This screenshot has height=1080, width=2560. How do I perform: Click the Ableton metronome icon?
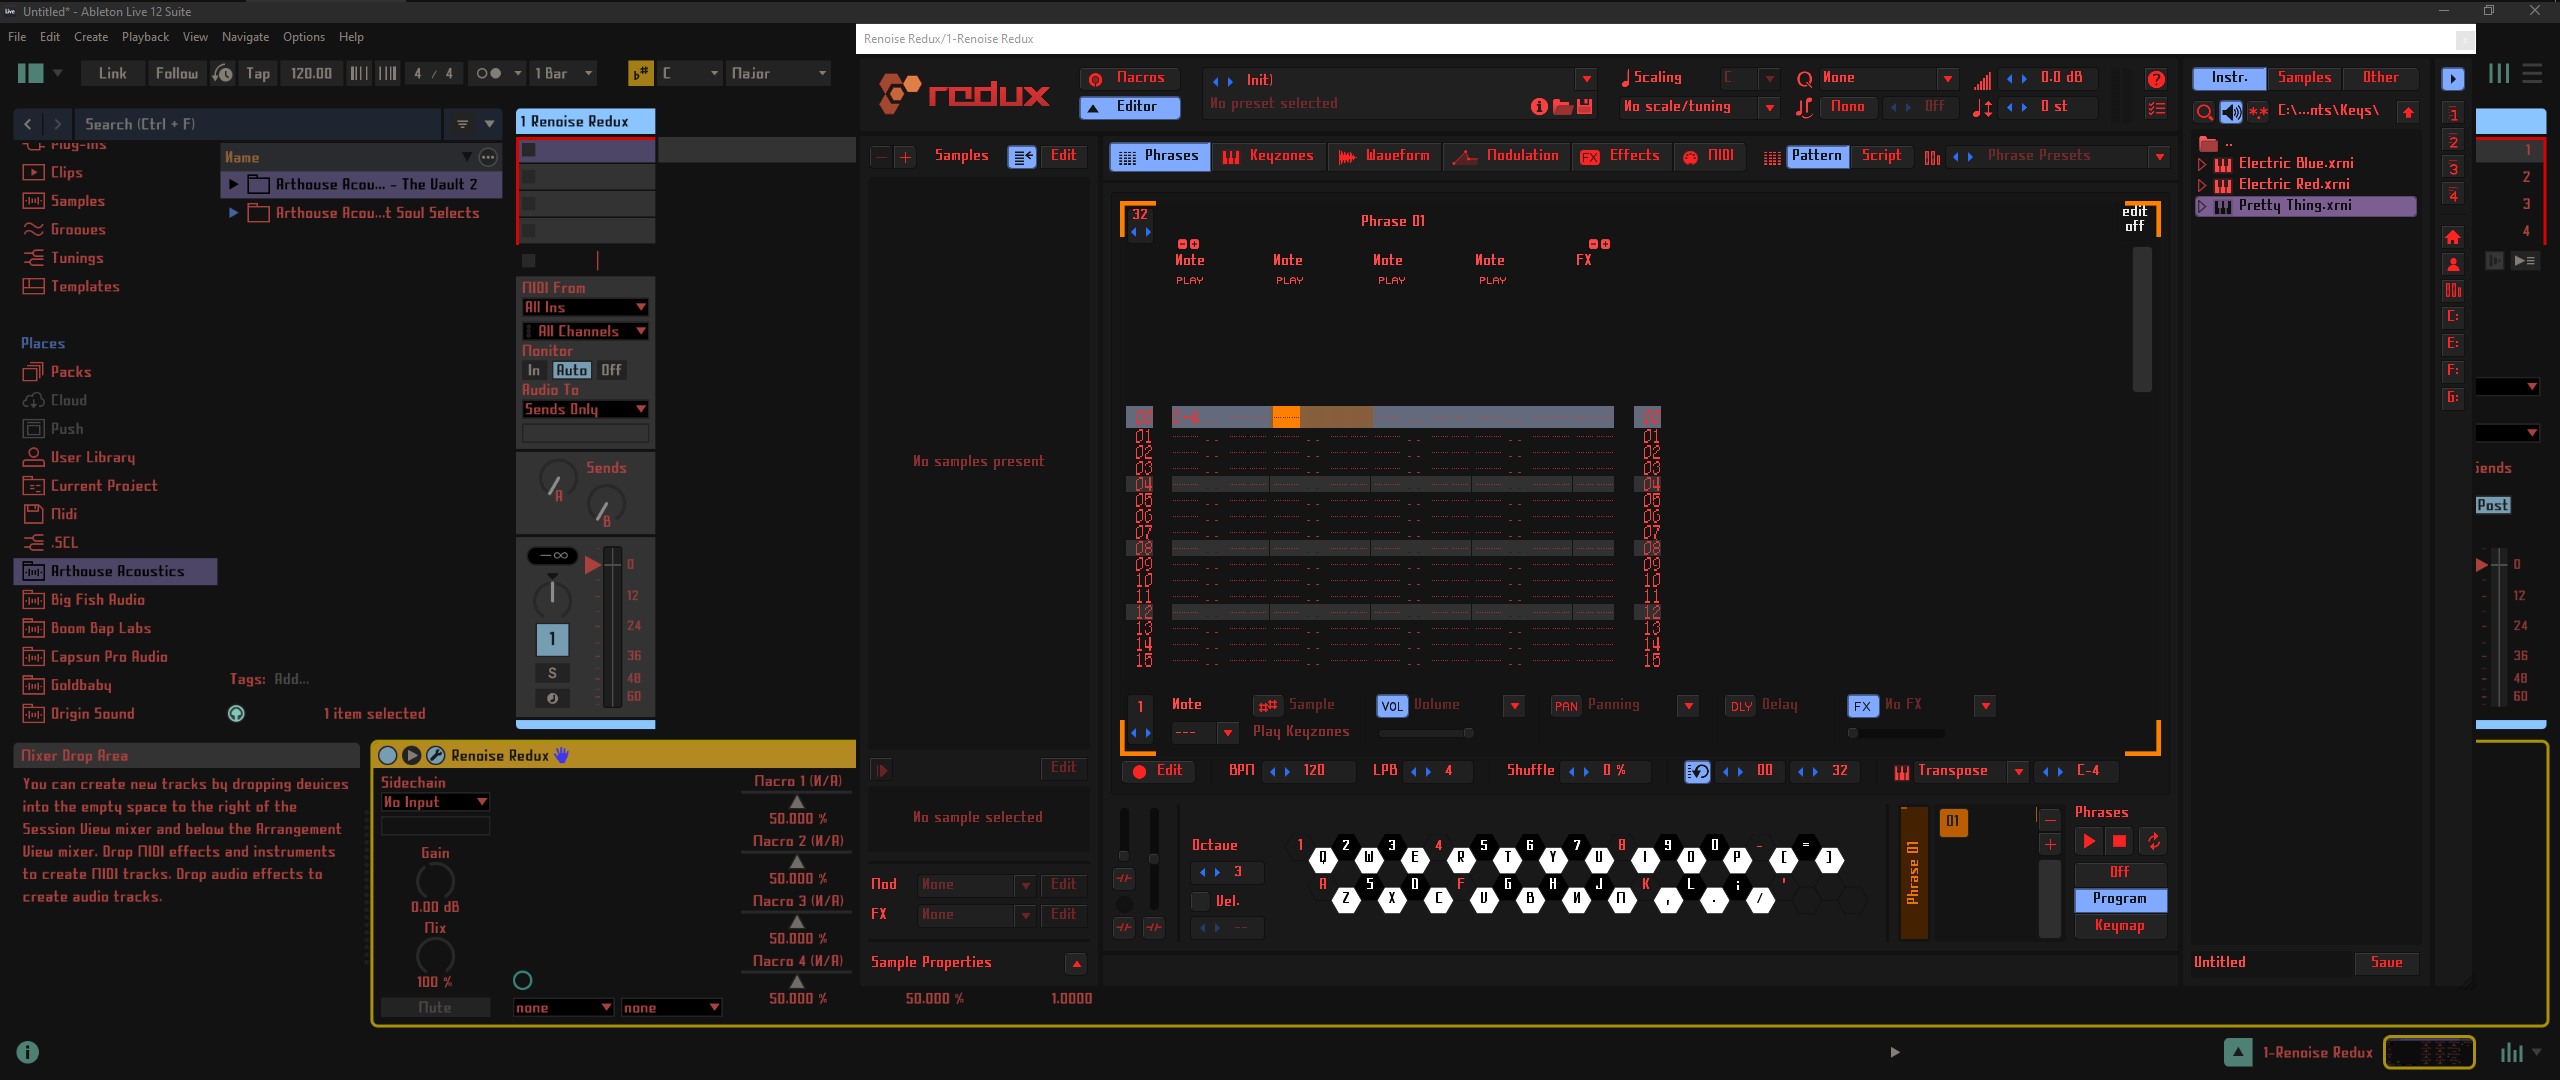(487, 73)
